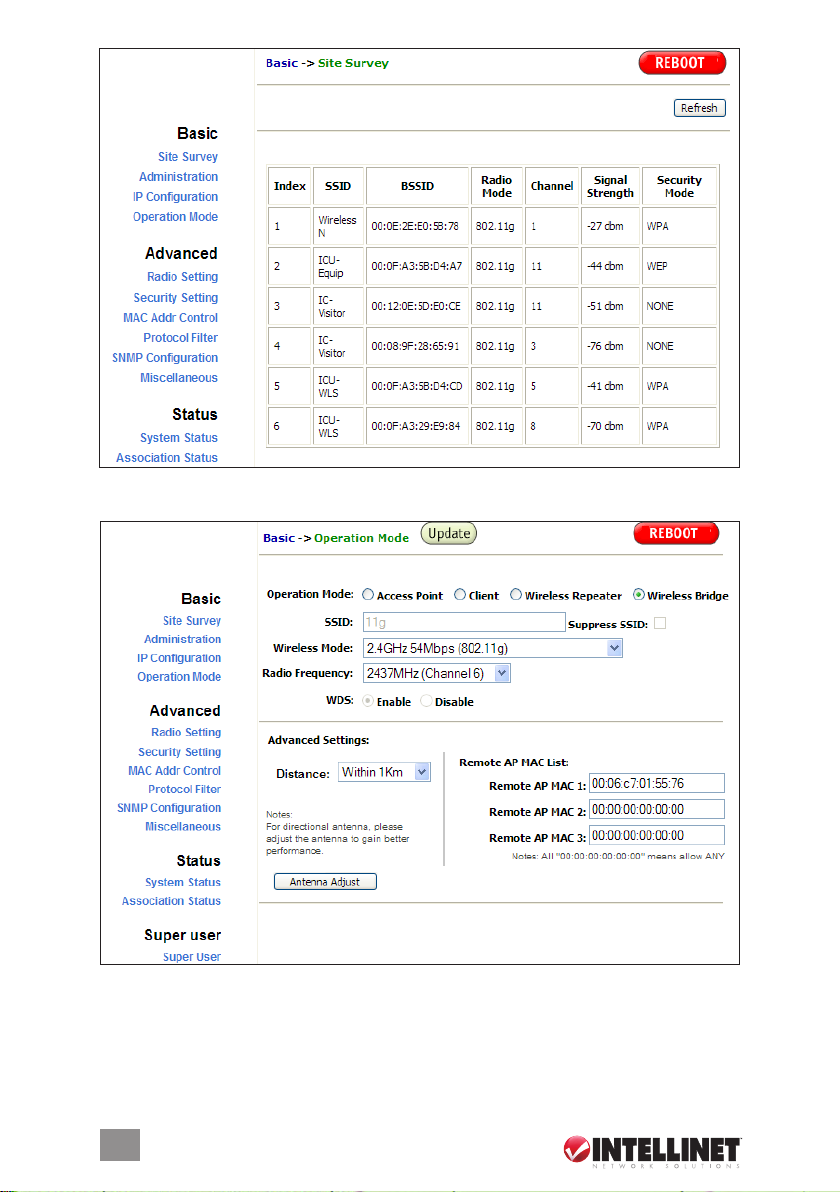The width and height of the screenshot is (840, 1192).
Task: Select the Access Point operation mode
Action: point(368,595)
